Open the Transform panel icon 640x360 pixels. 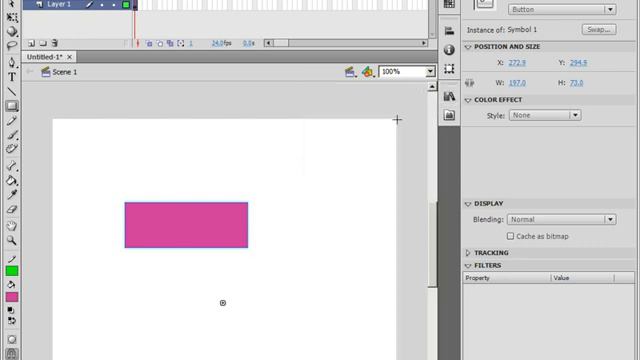pos(449,69)
